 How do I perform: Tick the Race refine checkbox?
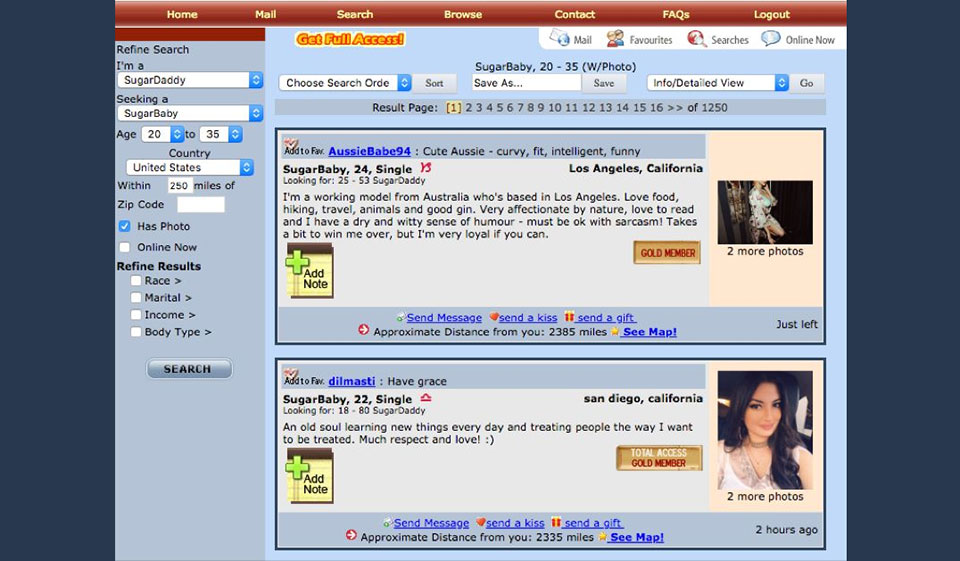pos(136,281)
